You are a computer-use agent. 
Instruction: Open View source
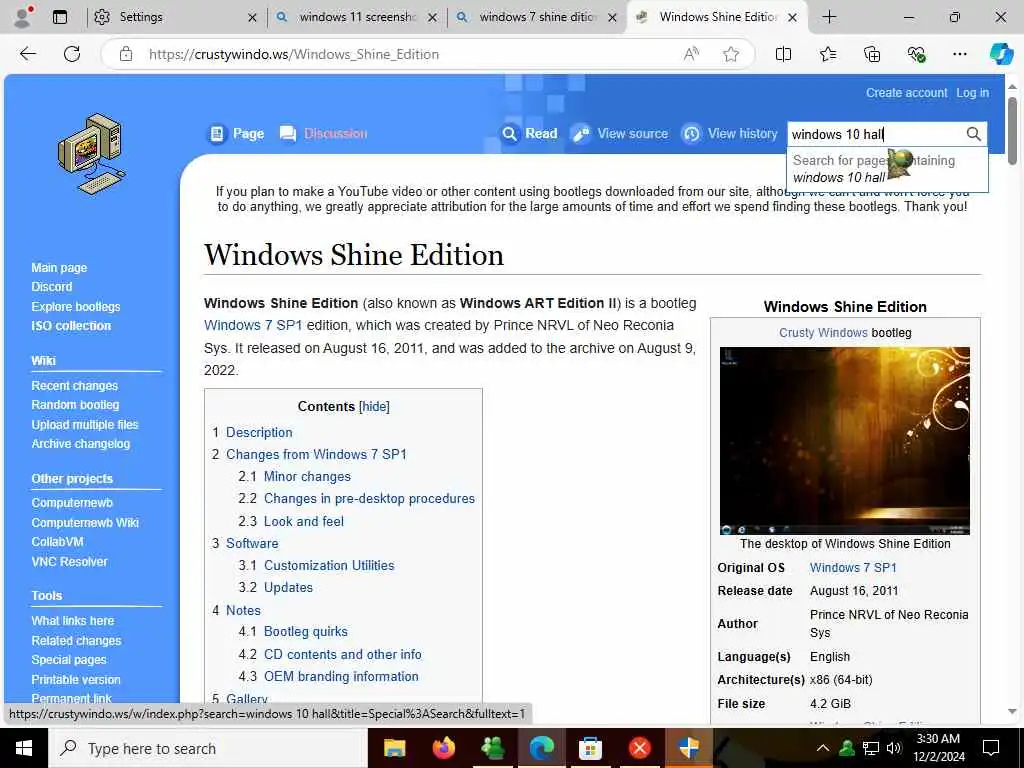point(620,134)
